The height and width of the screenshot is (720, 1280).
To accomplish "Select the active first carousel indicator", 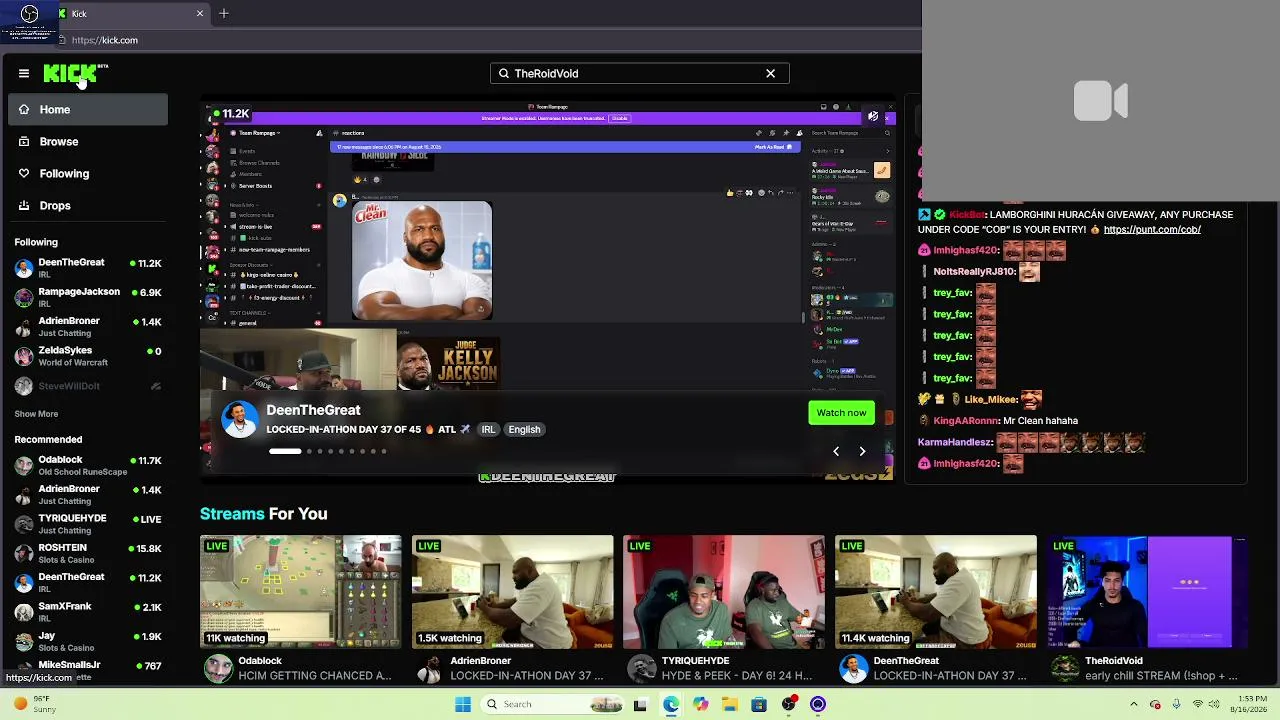I will (285, 451).
